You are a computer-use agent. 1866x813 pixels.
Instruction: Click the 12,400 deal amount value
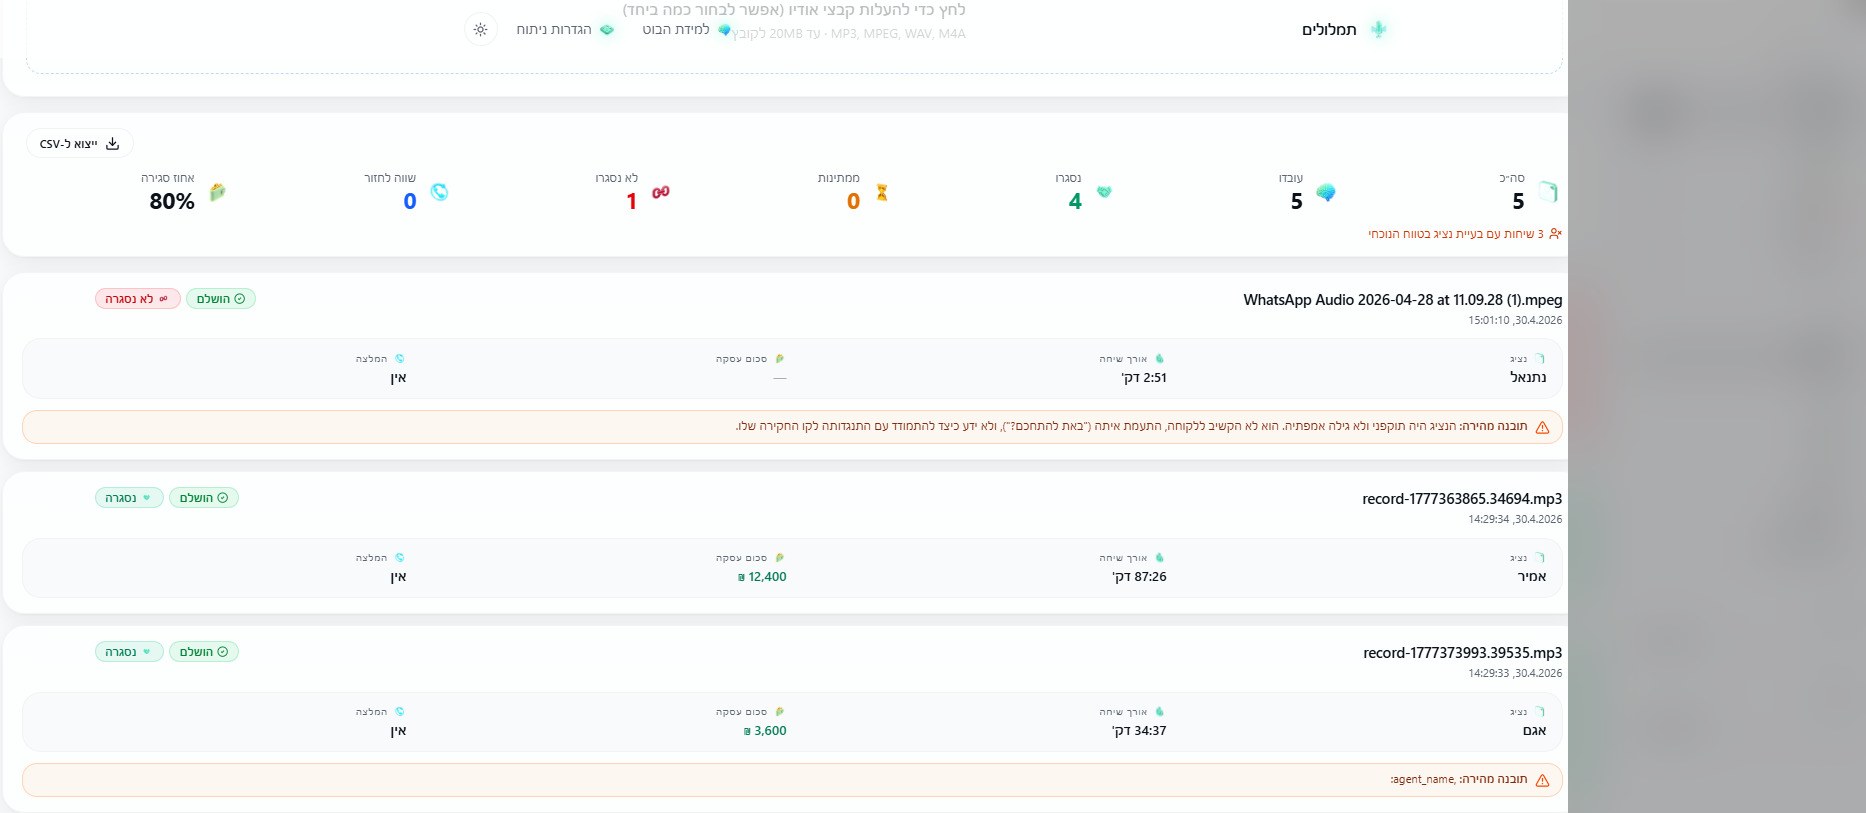(762, 577)
